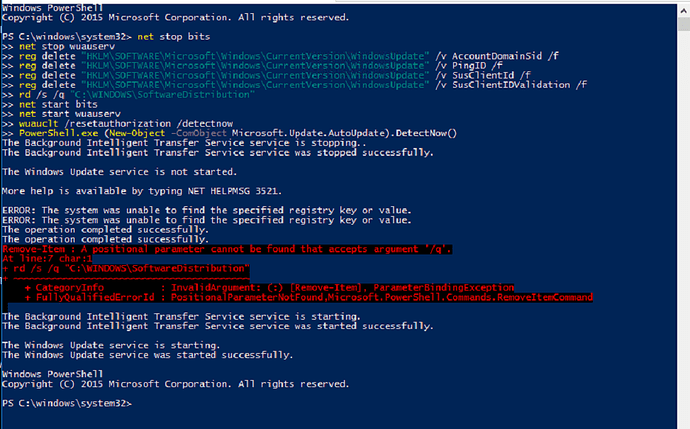Click the empty scrollbar track below thumb
Screen dimensions: 690x429
(683, 229)
